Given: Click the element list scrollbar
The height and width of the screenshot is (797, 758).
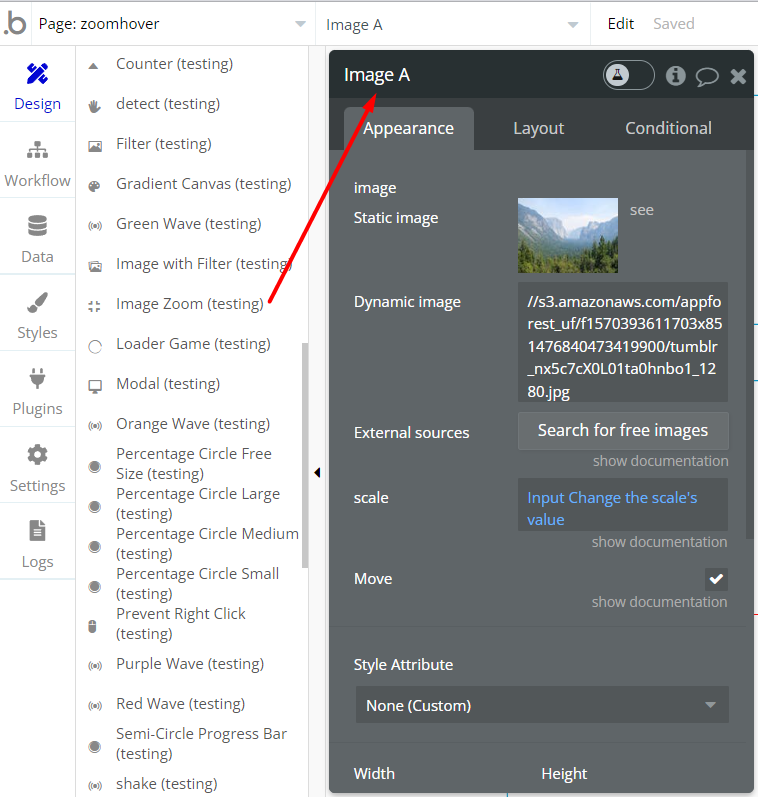Looking at the screenshot, I should [x=305, y=455].
